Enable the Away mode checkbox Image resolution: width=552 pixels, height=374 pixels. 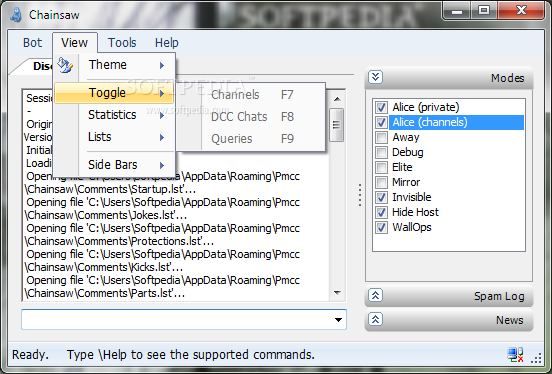pyautogui.click(x=381, y=137)
